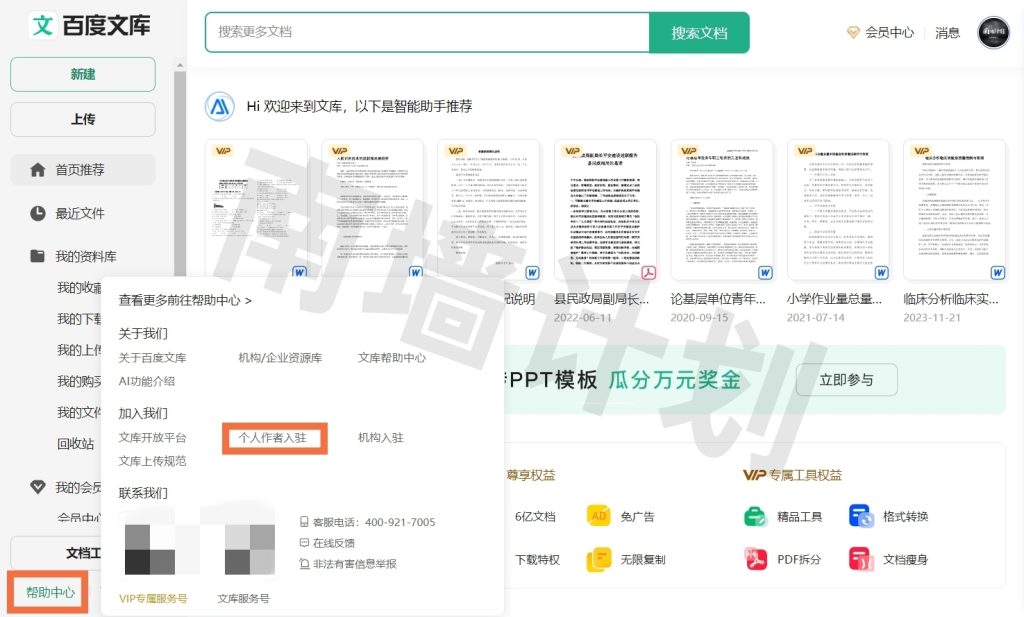This screenshot has width=1024, height=617.
Task: Click 机构入驻 link
Action: click(381, 437)
